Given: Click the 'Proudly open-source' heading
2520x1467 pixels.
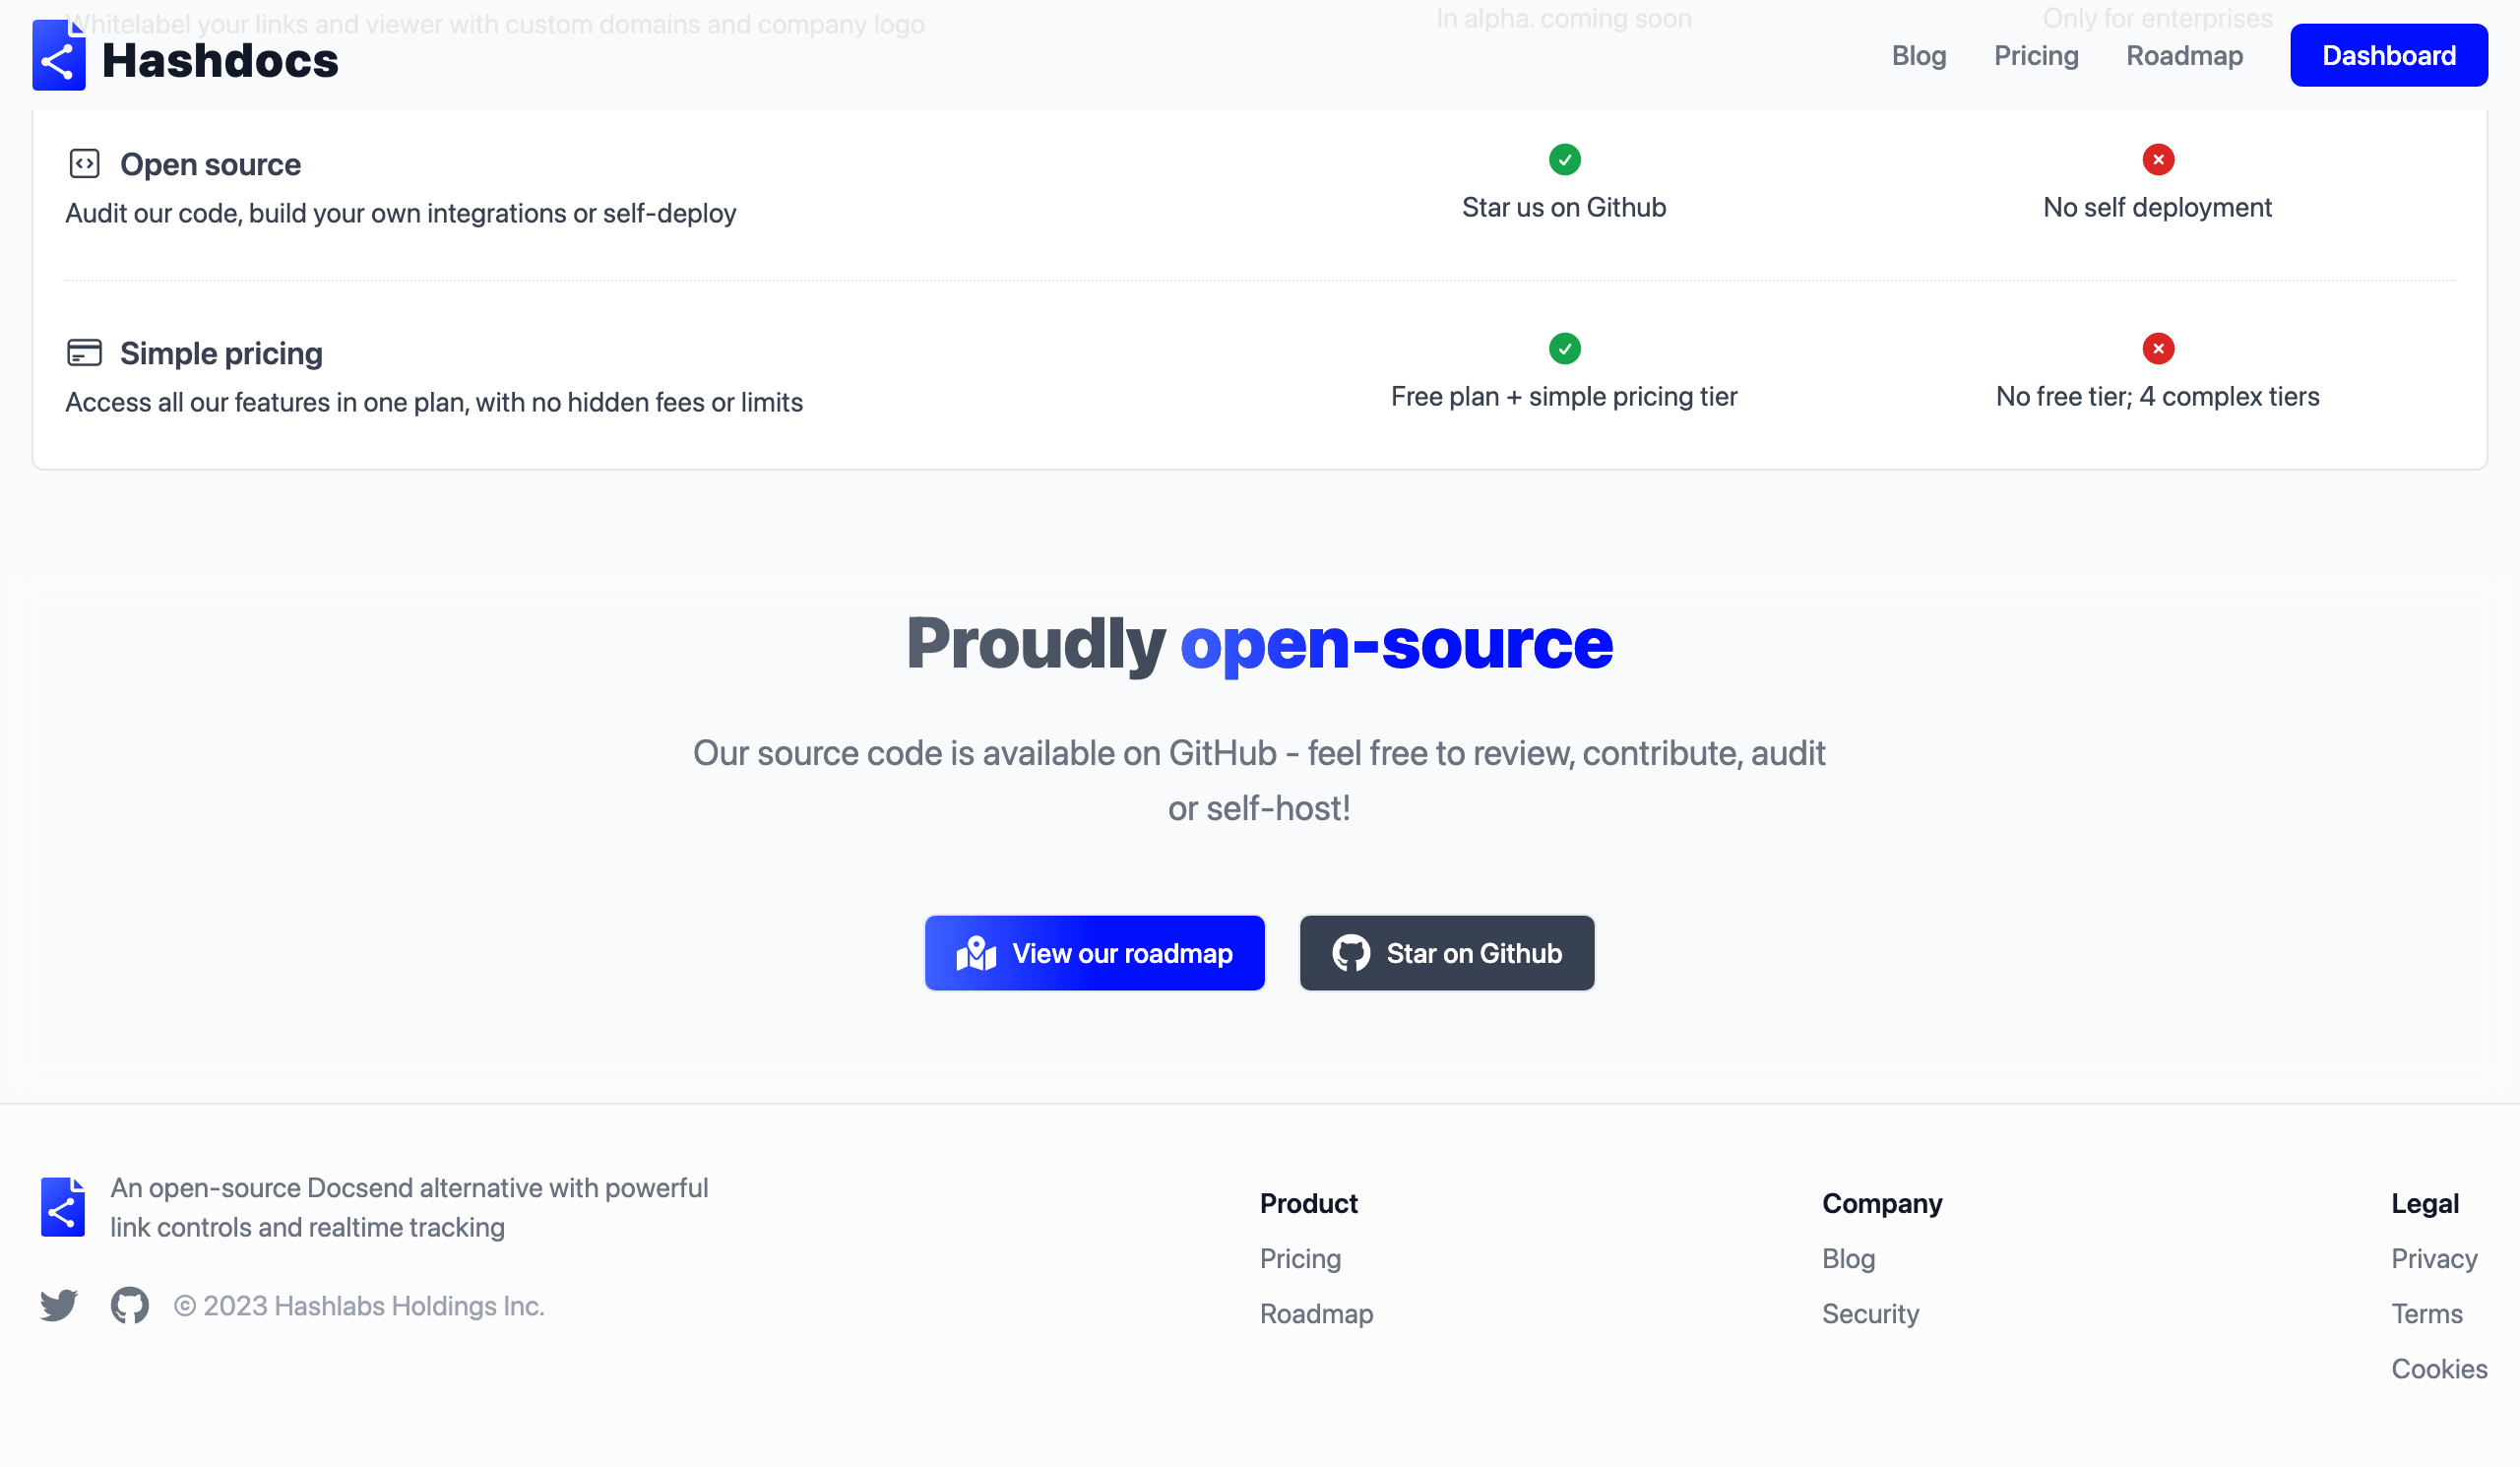Looking at the screenshot, I should [x=1259, y=644].
